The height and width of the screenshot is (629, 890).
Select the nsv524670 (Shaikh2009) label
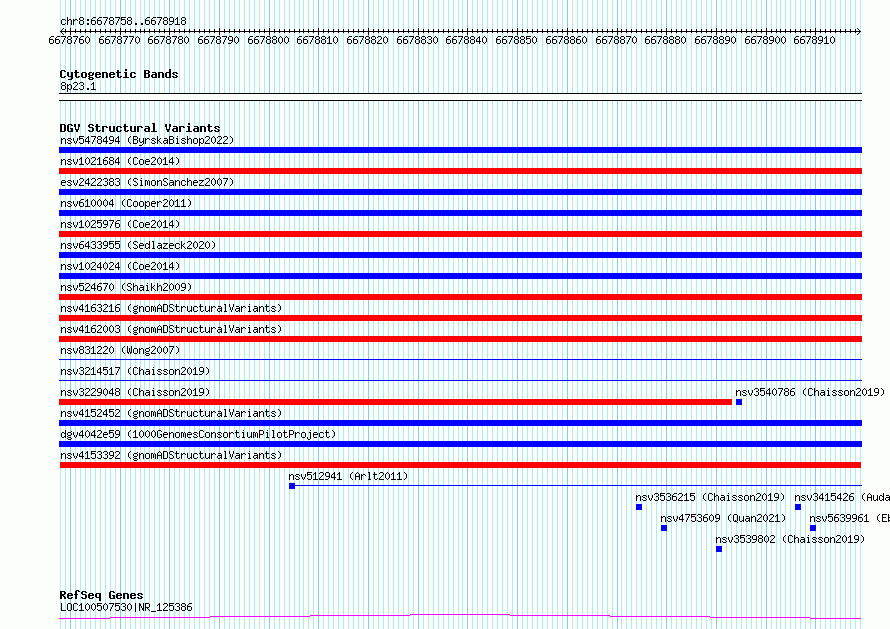click(126, 287)
